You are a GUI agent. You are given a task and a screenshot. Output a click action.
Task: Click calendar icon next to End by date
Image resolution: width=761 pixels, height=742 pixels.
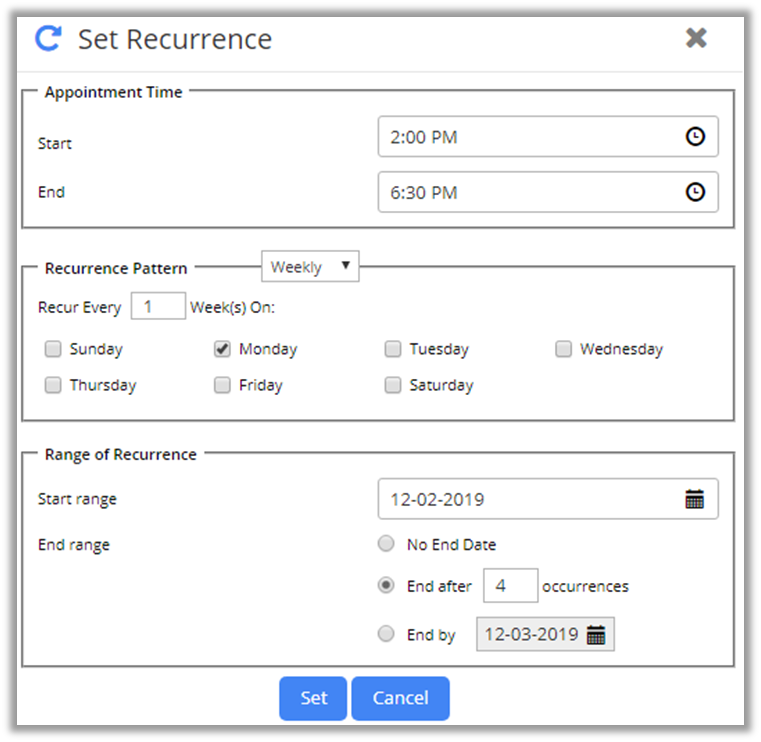pos(596,635)
